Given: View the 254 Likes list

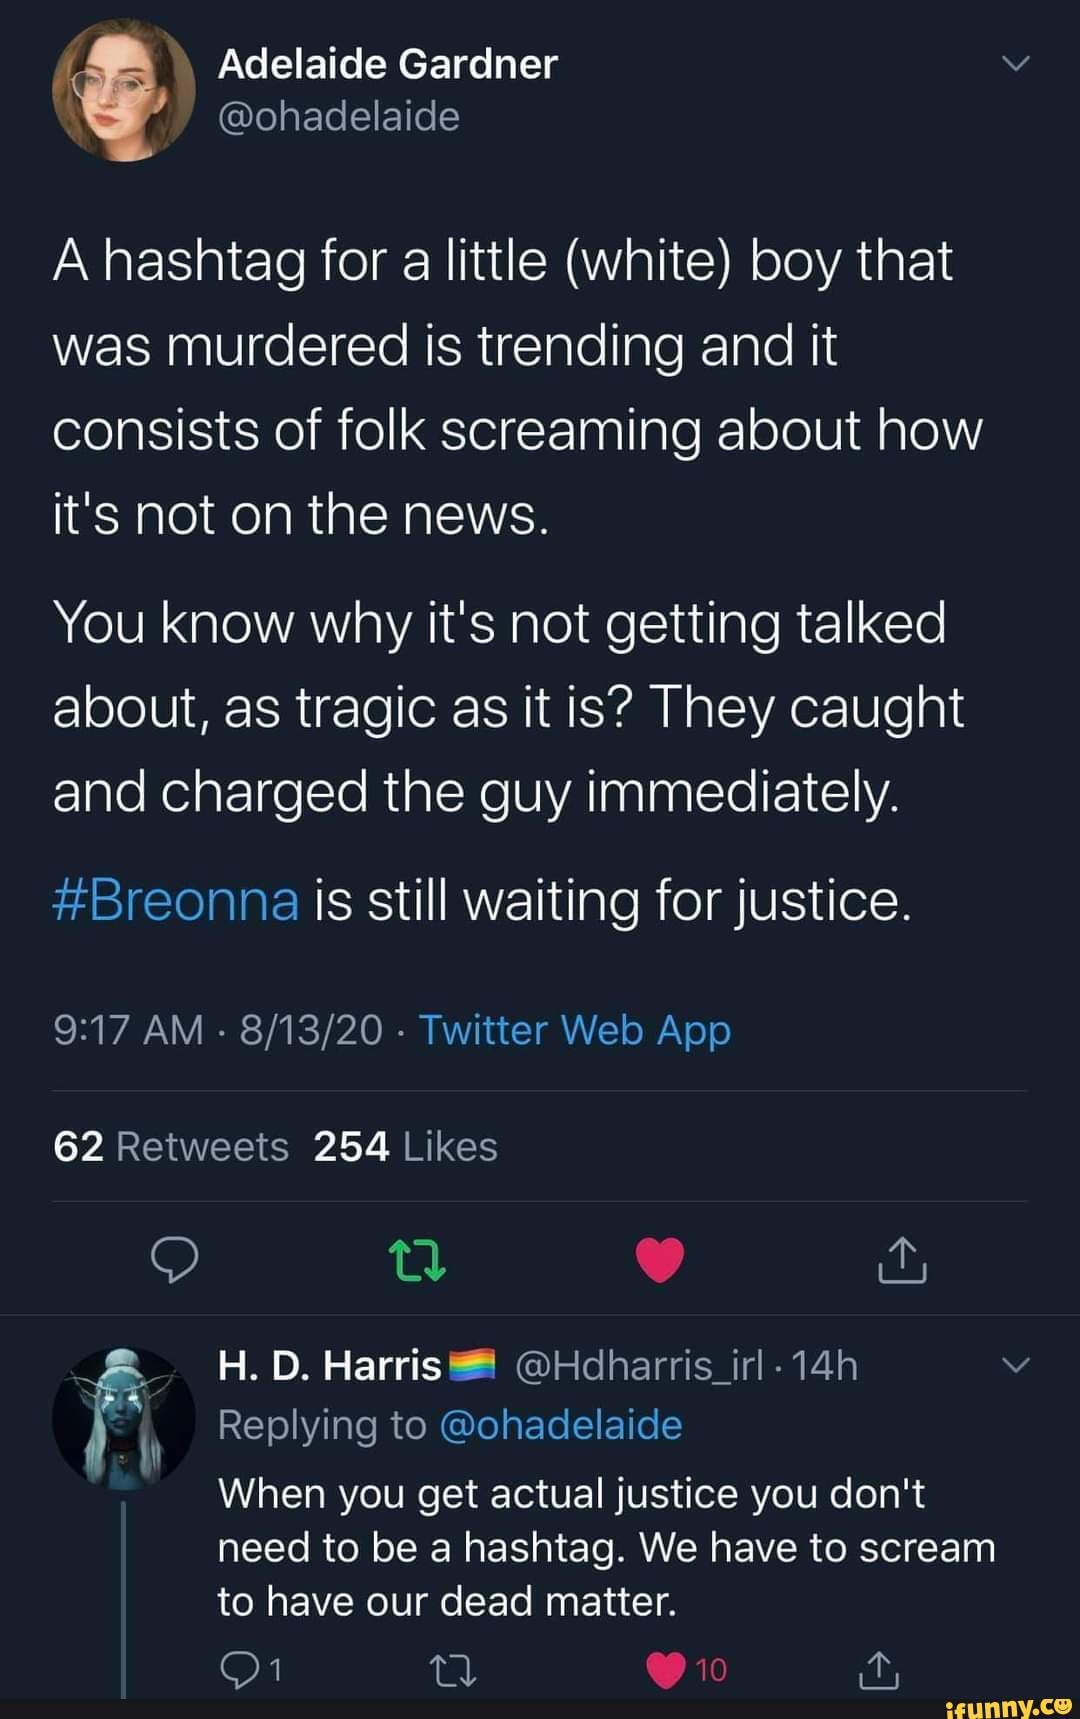Looking at the screenshot, I should click(405, 1147).
